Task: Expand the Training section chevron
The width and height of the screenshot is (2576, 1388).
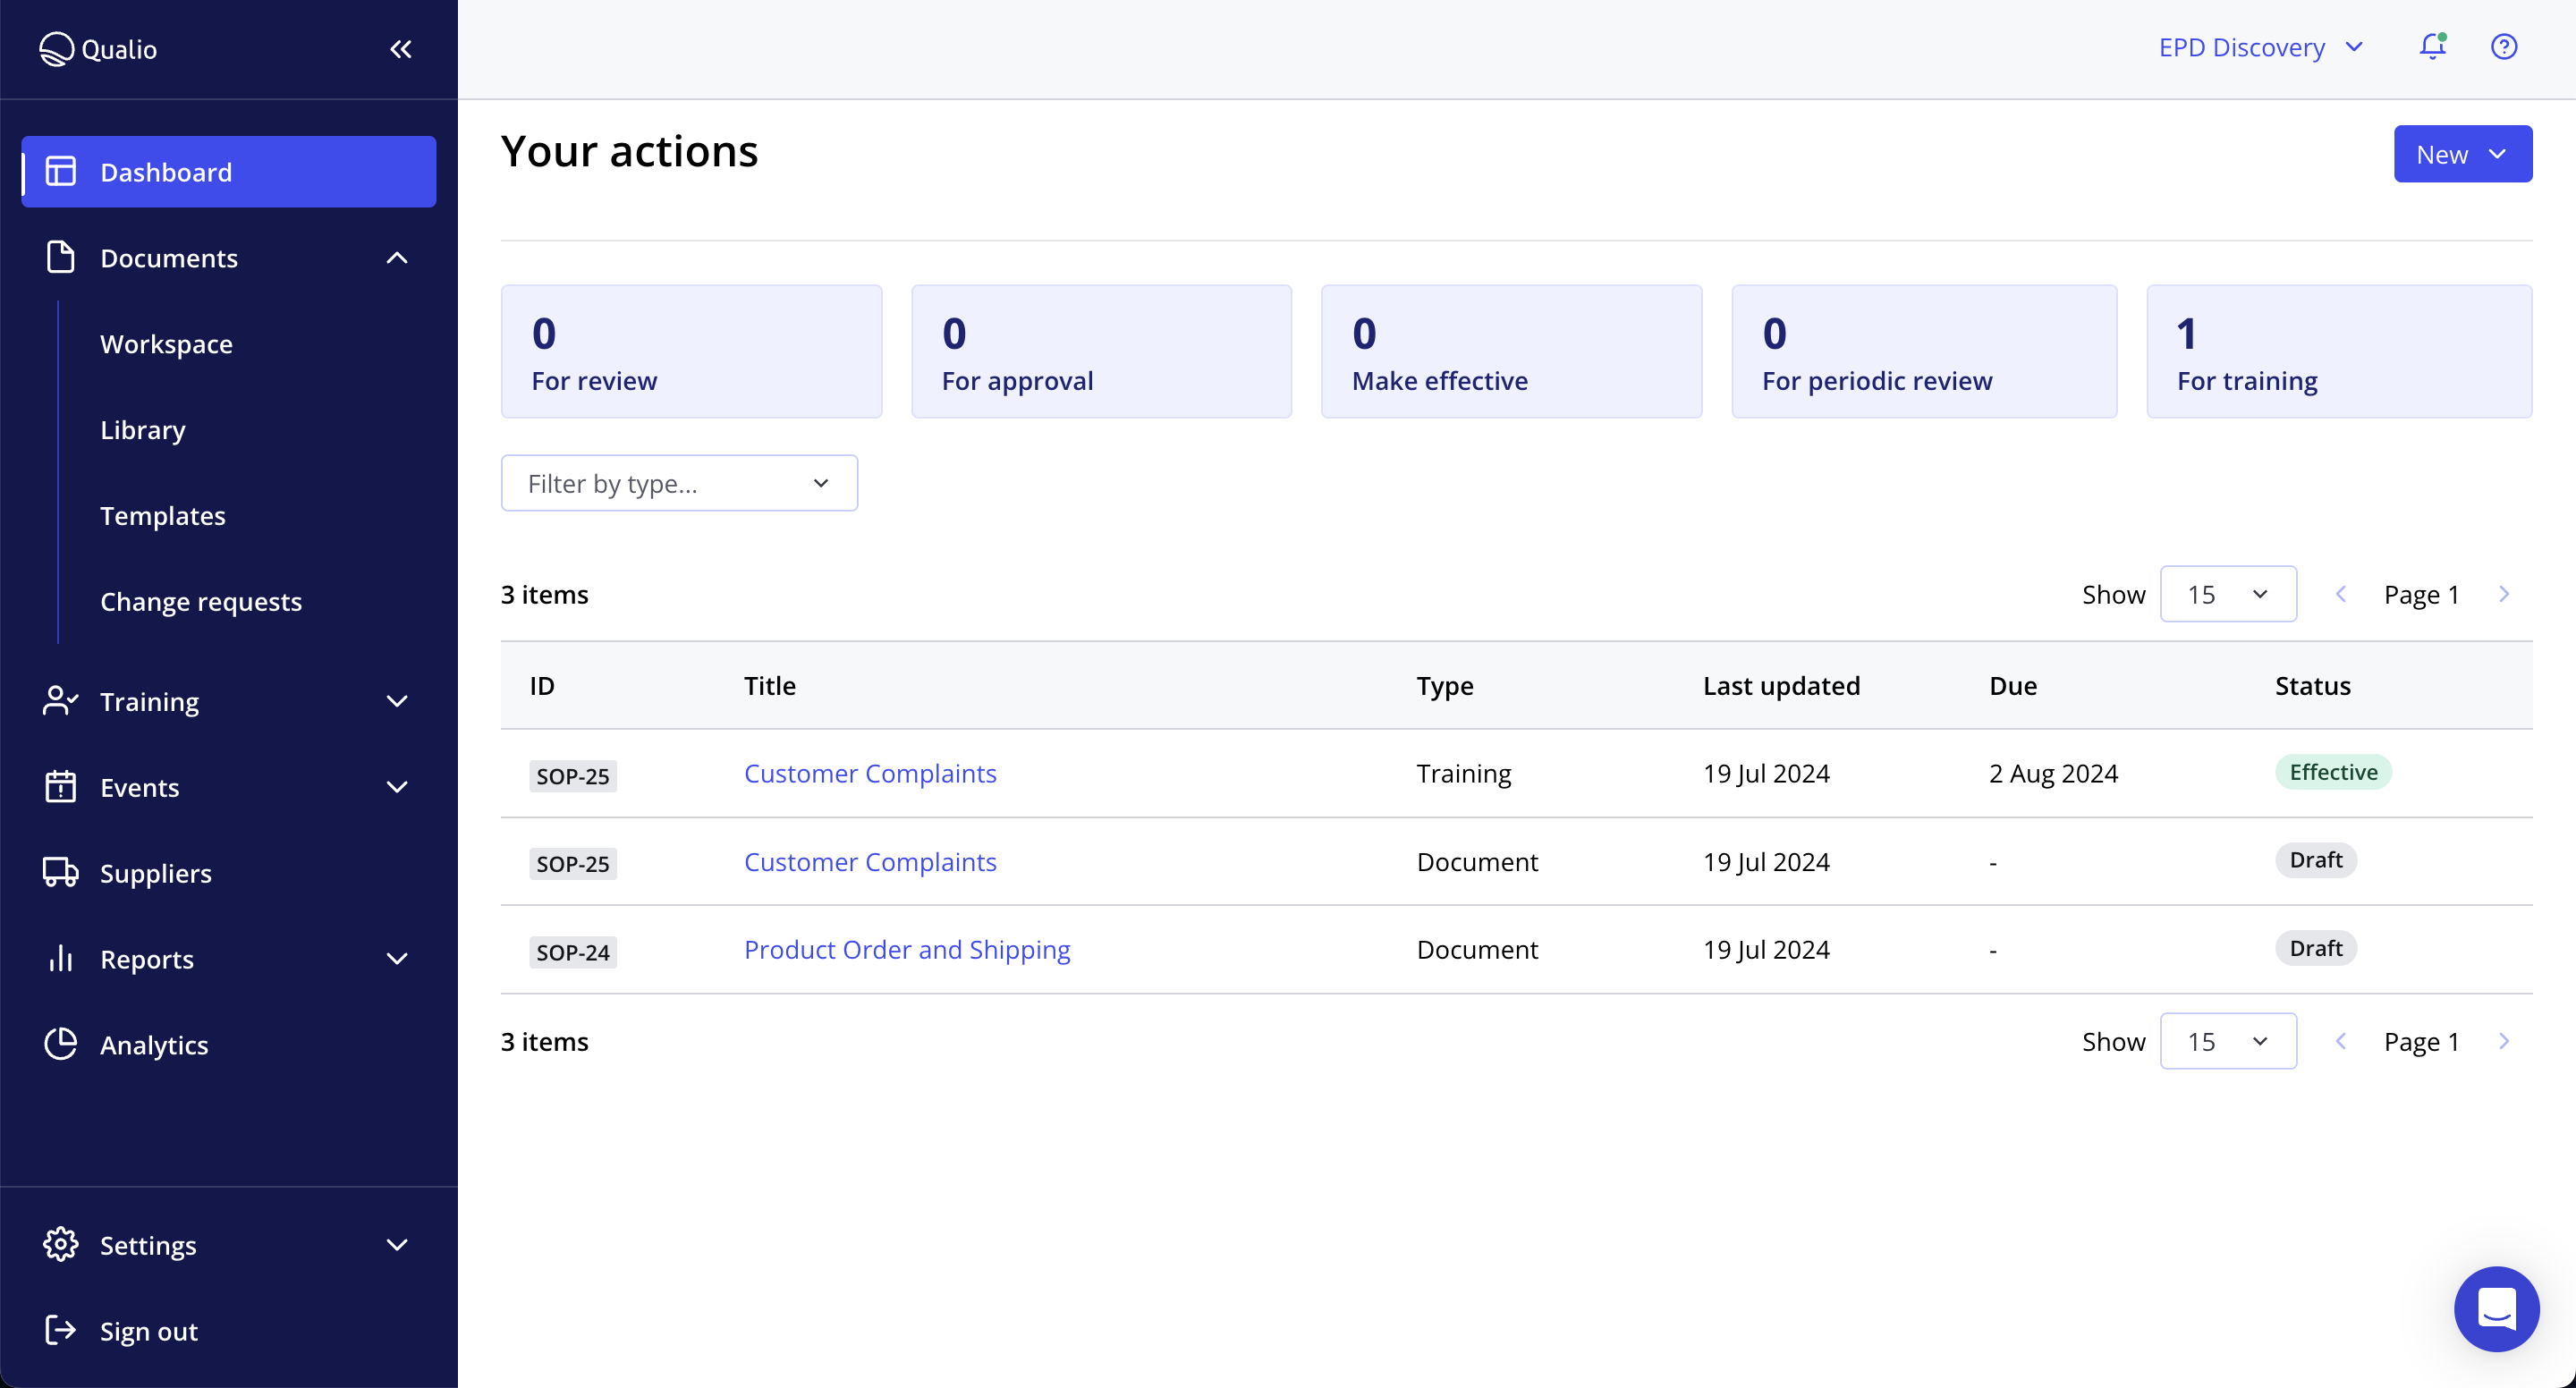Action: [x=397, y=701]
